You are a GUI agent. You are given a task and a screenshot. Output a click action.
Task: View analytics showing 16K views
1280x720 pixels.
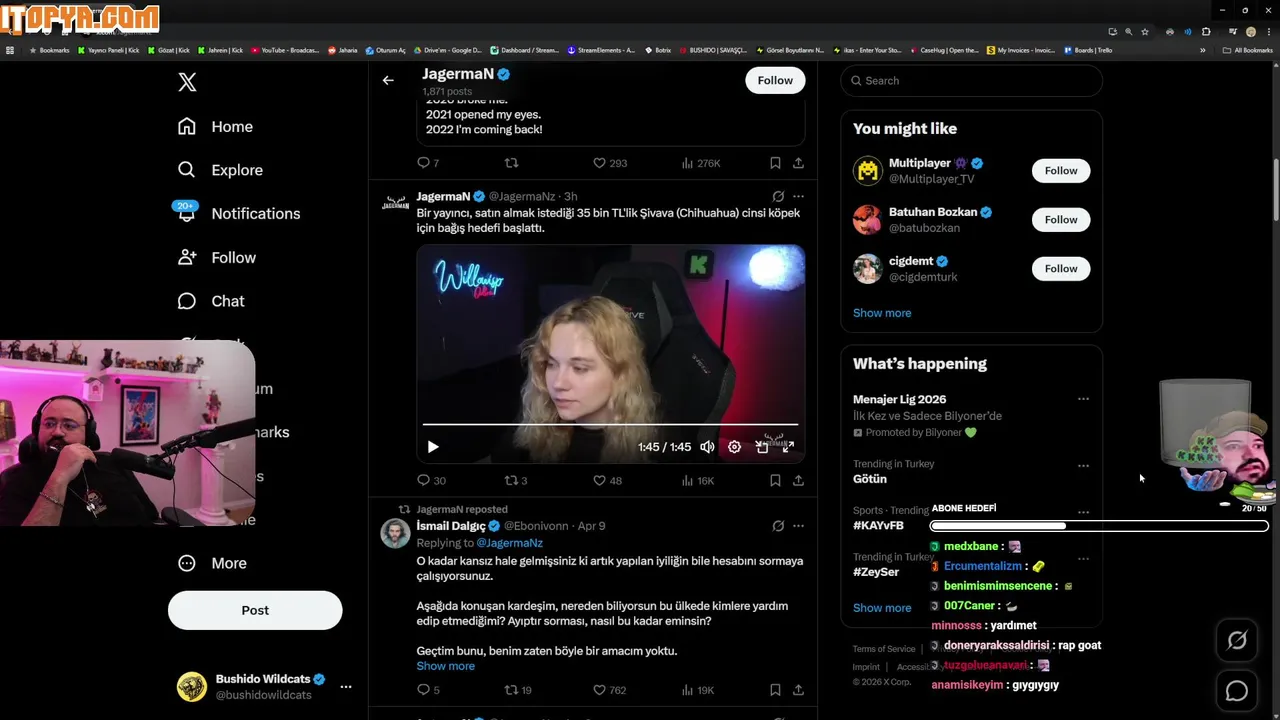pos(697,480)
